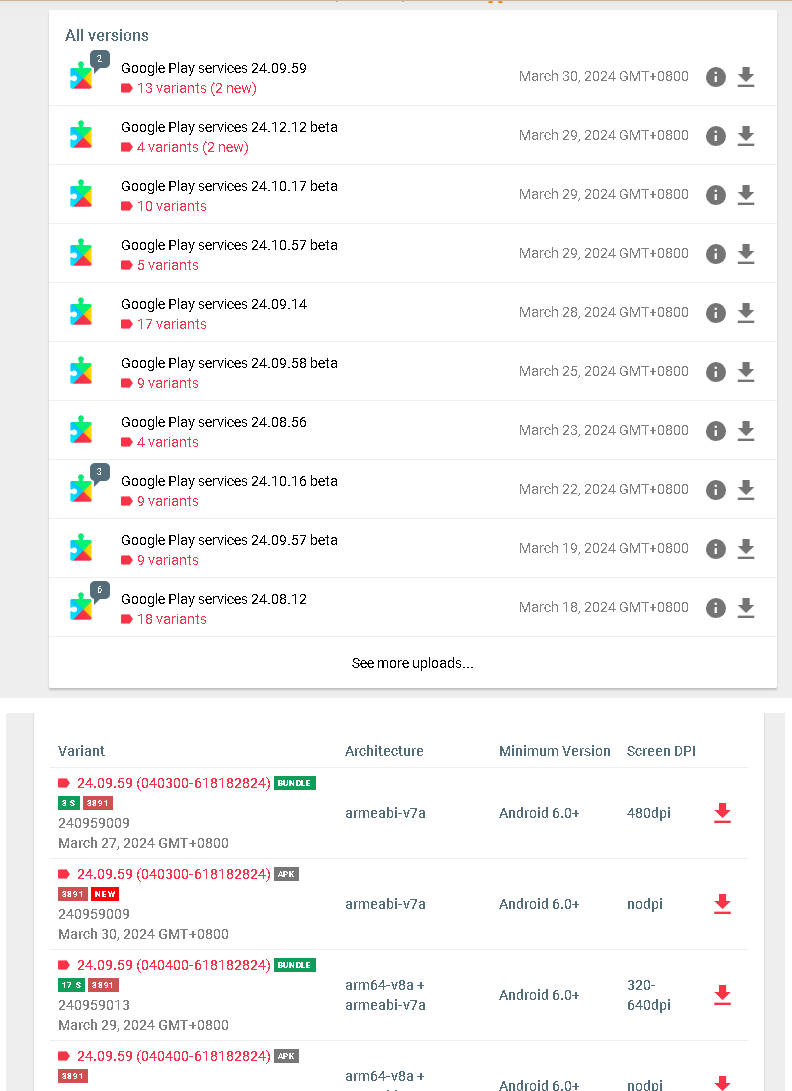Open Google Play services 24.09.57 beta link
This screenshot has width=792, height=1091.
[x=229, y=541]
